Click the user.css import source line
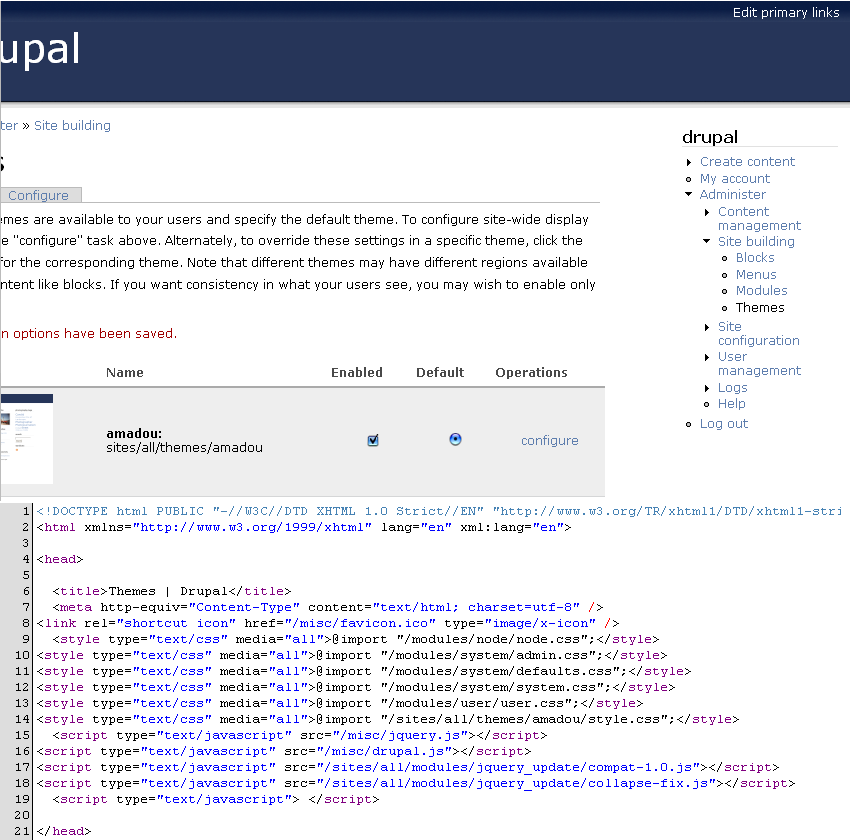 click(340, 703)
